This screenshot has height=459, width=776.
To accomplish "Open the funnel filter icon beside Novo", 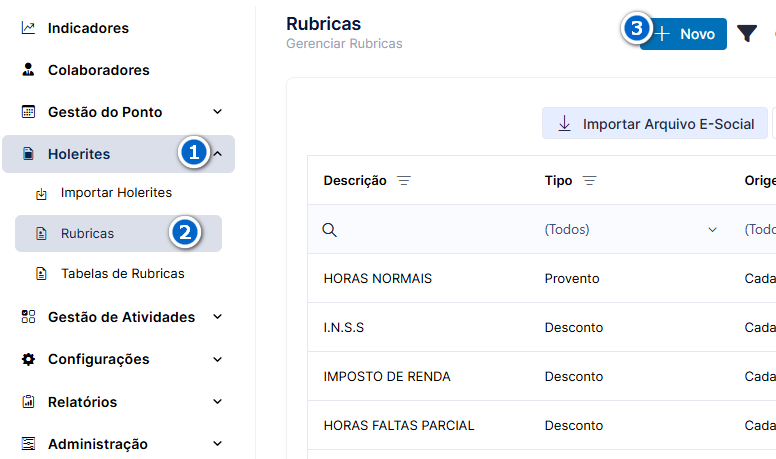I will pos(747,34).
